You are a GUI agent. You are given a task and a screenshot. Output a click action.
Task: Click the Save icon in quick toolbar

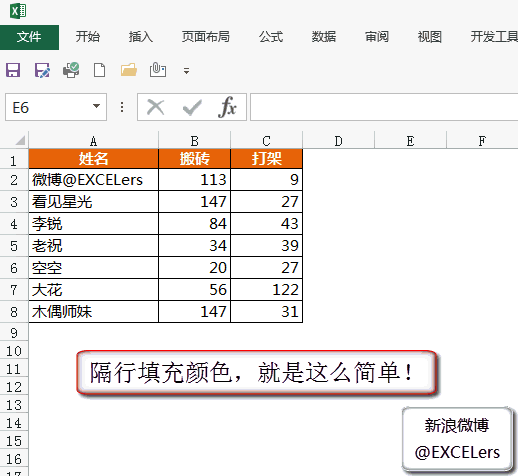click(x=13, y=70)
